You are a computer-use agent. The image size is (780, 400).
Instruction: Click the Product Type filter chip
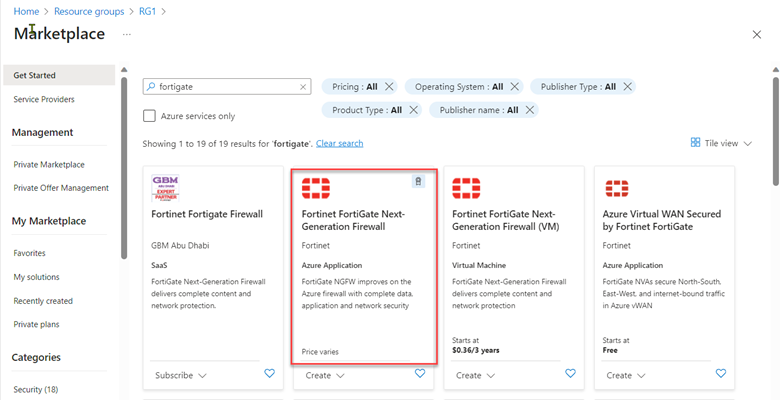[x=366, y=110]
